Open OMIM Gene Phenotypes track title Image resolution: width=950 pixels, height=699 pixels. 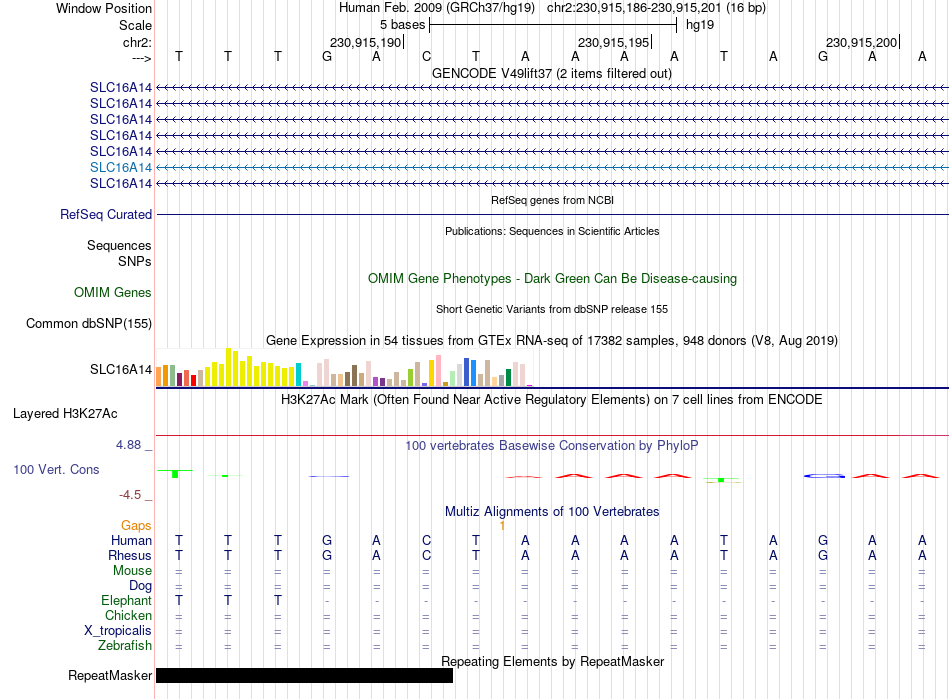(x=552, y=279)
